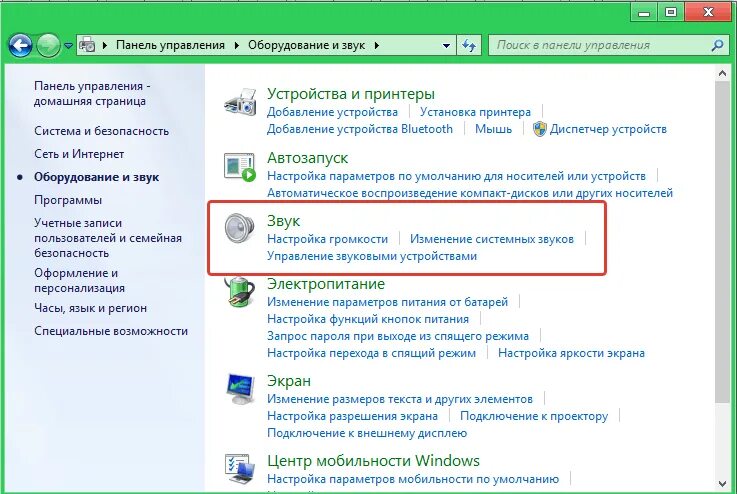Click Установка принтера link
The image size is (737, 494).
475,112
